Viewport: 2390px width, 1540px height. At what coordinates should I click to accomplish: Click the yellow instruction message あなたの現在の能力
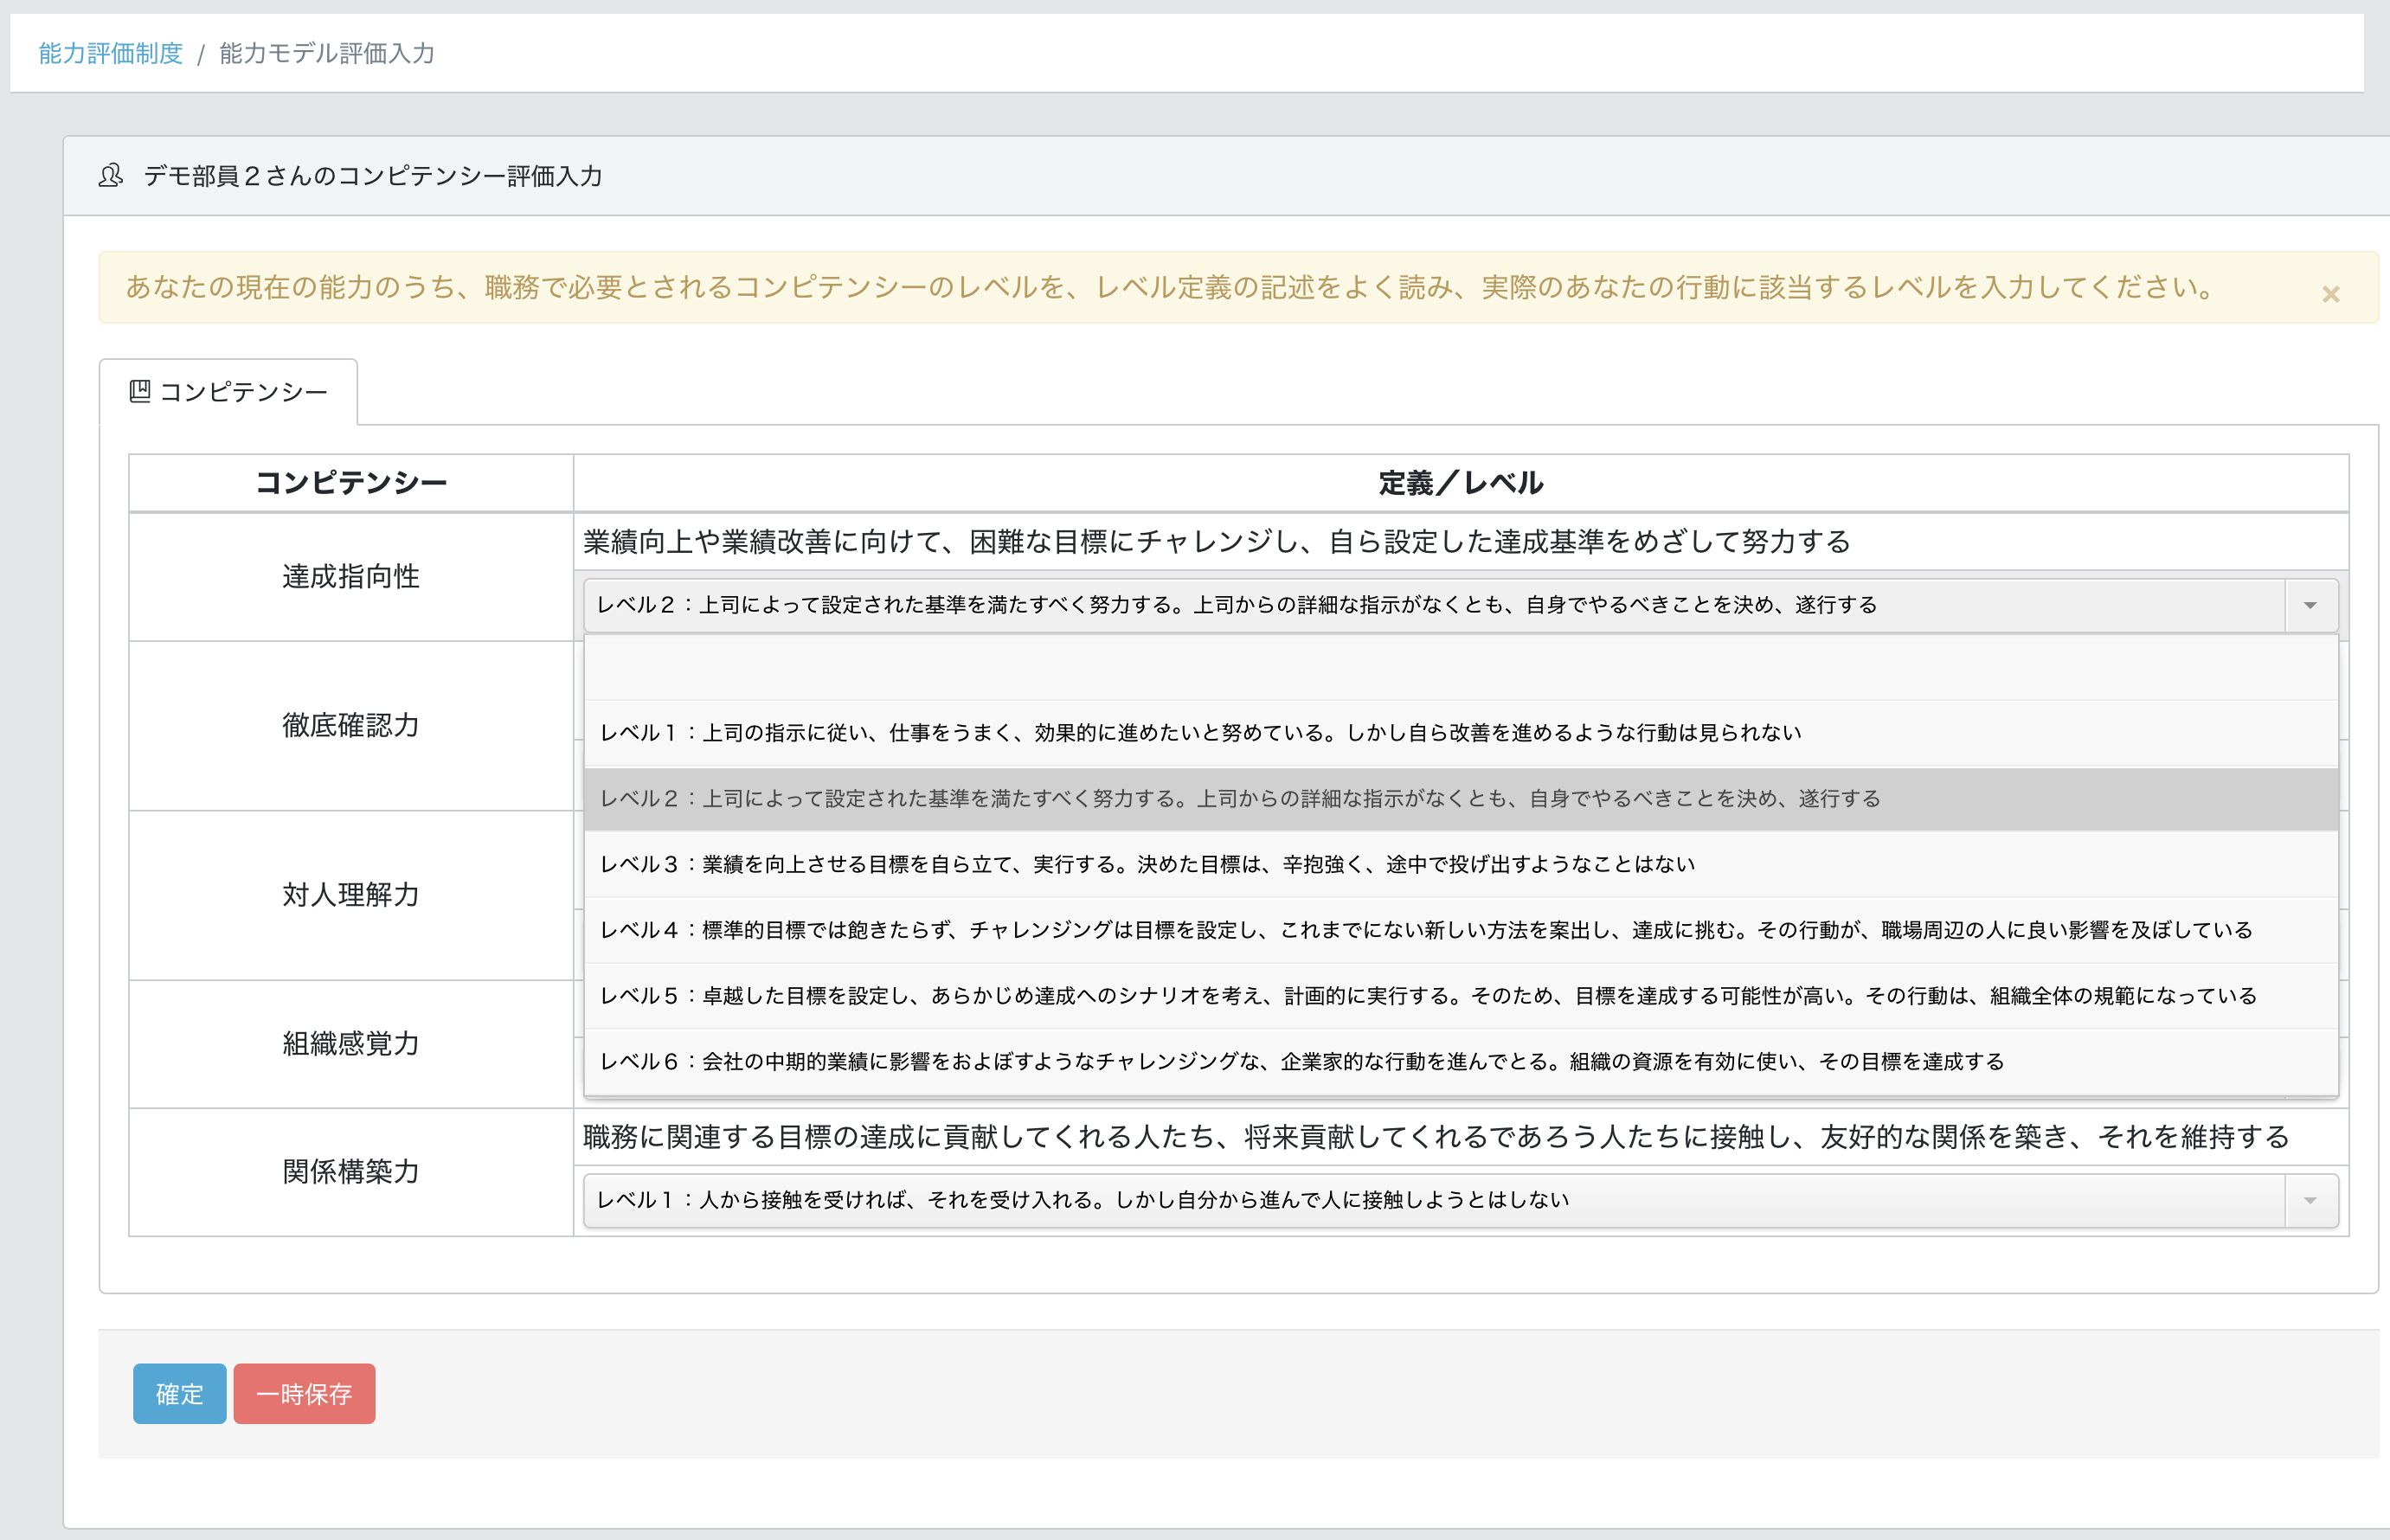(x=1170, y=288)
